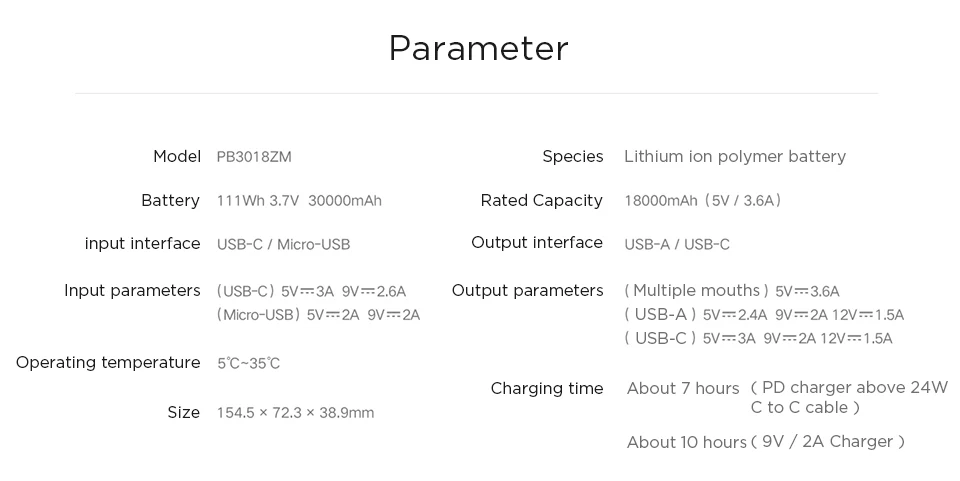This screenshot has height=481, width=960.
Task: Click the USB-A output parameters line
Action: 764,315
